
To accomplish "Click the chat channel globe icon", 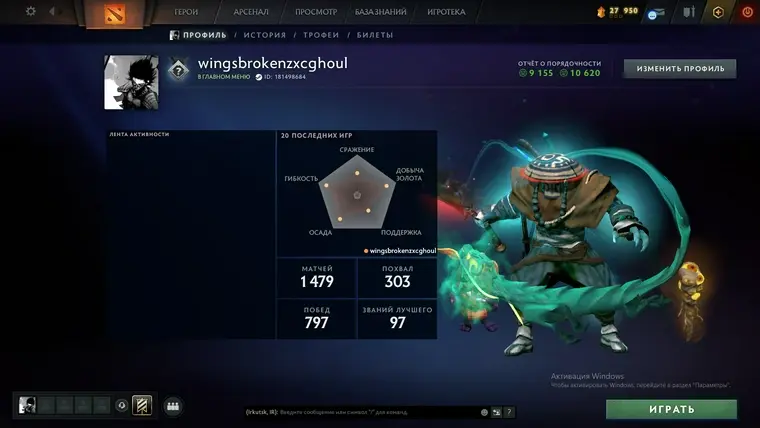I will point(484,412).
